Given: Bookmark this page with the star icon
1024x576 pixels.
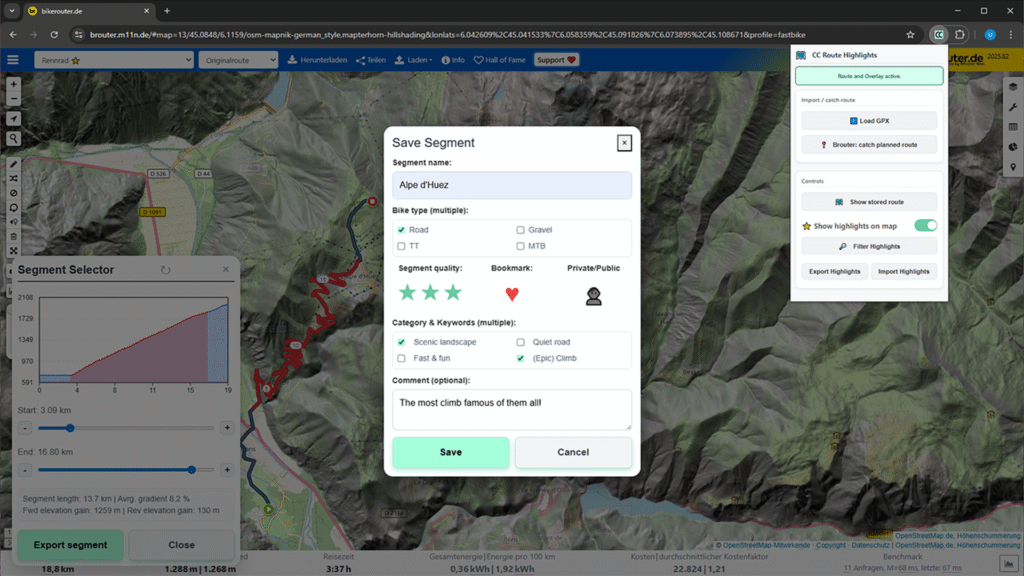Looking at the screenshot, I should point(910,34).
